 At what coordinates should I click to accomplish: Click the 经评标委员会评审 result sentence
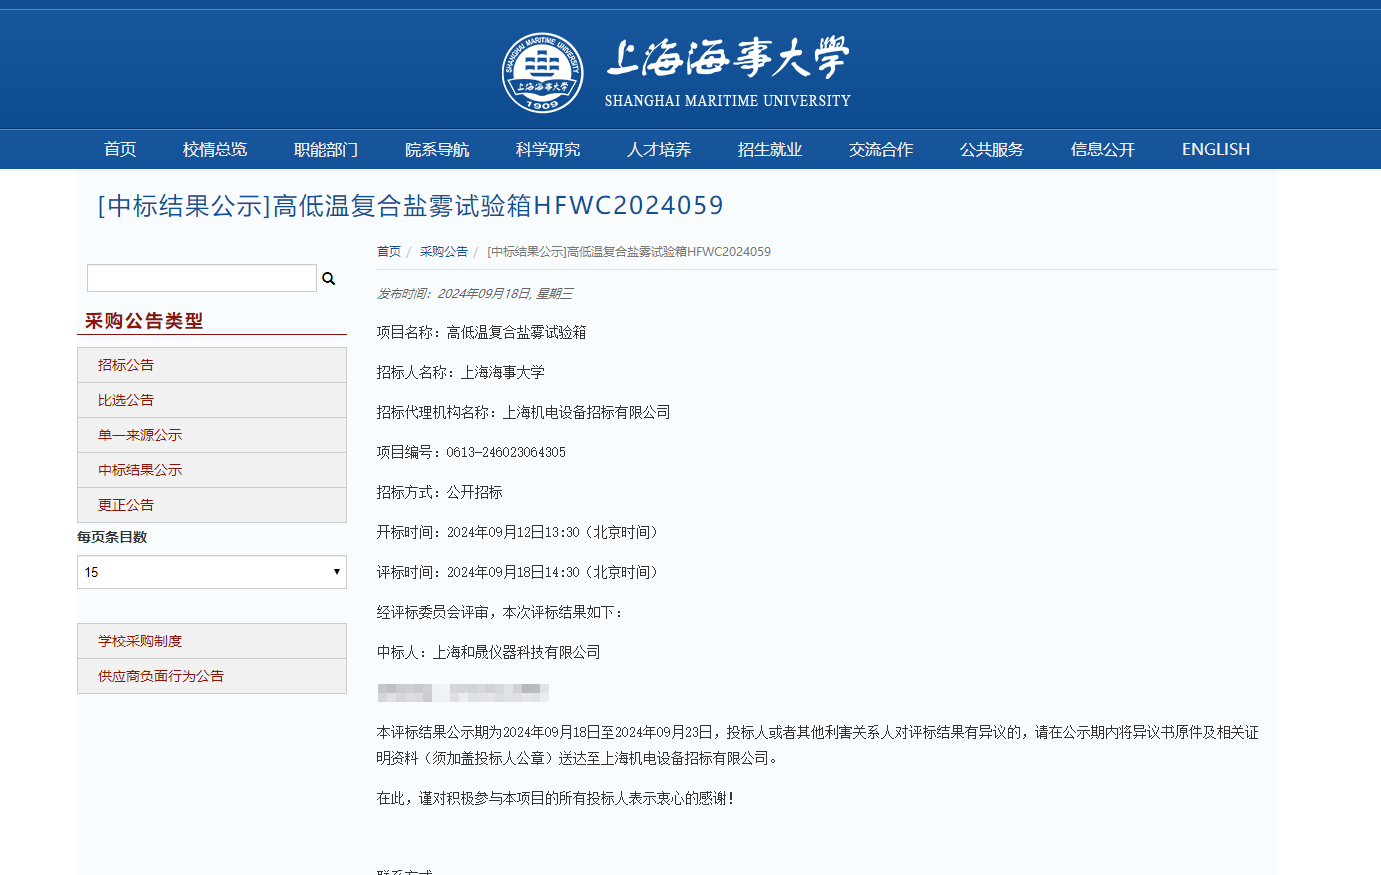[500, 612]
